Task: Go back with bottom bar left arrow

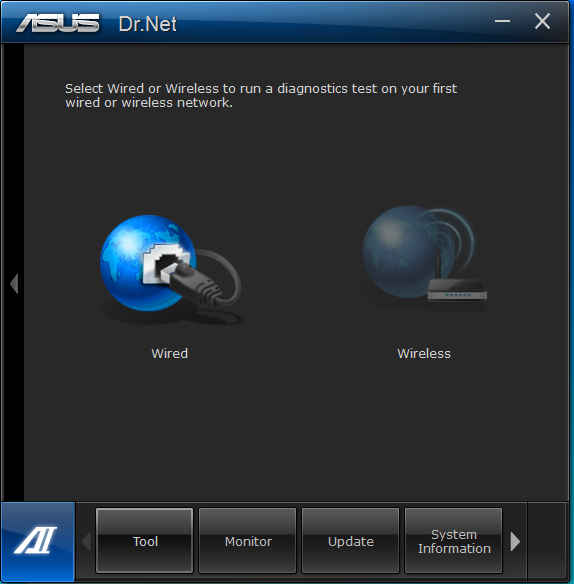Action: coord(86,541)
